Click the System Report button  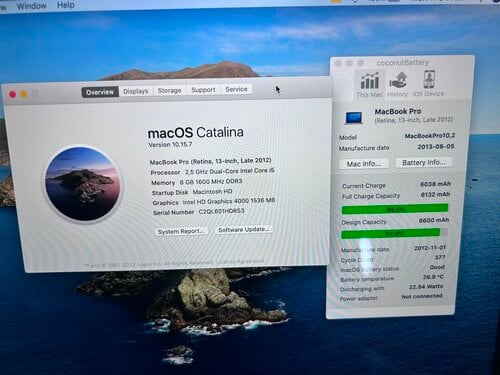181,231
